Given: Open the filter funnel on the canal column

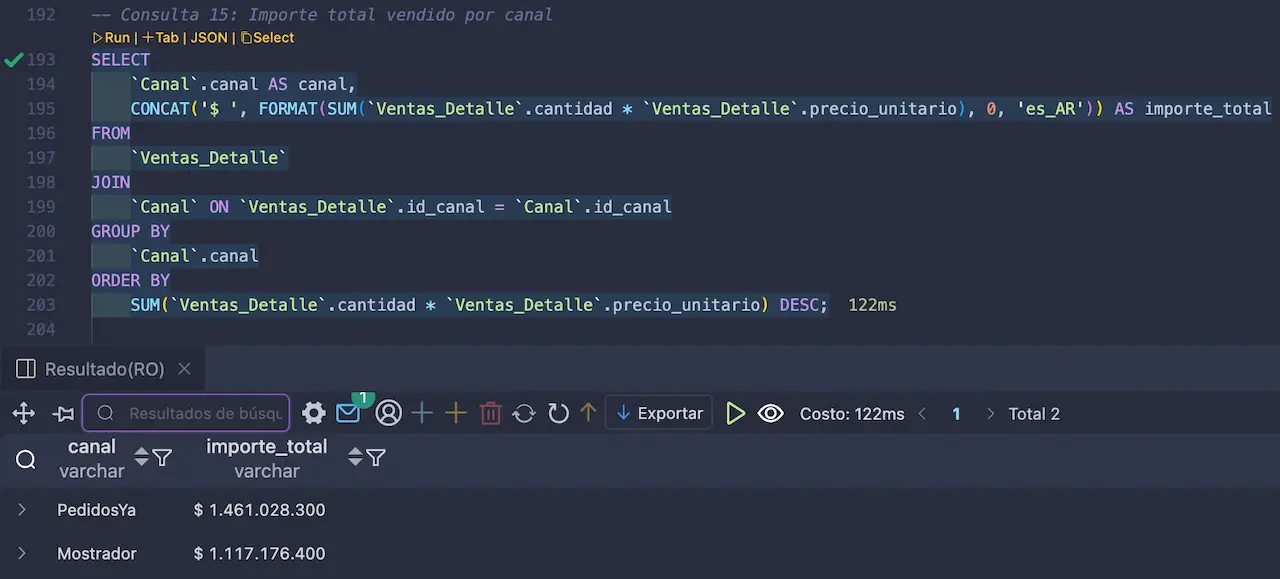Looking at the screenshot, I should (160, 457).
